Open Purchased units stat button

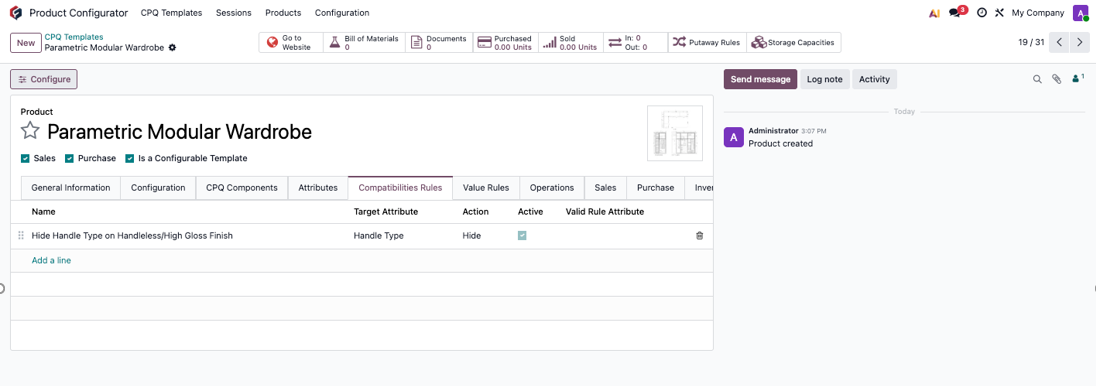[505, 43]
